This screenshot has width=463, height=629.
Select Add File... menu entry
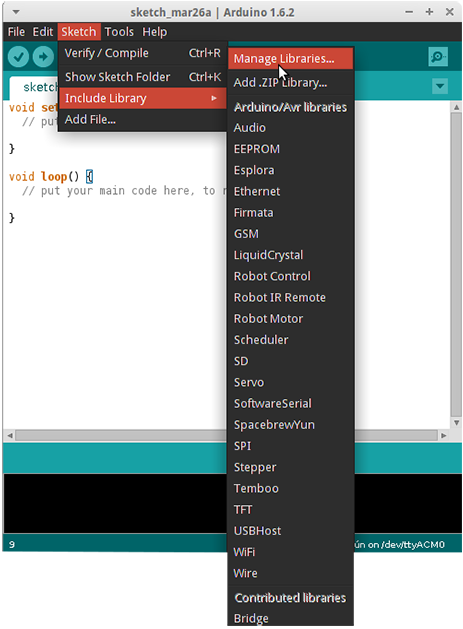142,120
